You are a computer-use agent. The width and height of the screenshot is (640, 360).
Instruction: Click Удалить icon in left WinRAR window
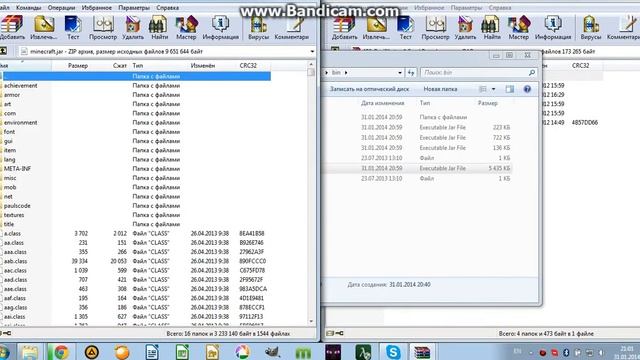click(133, 24)
